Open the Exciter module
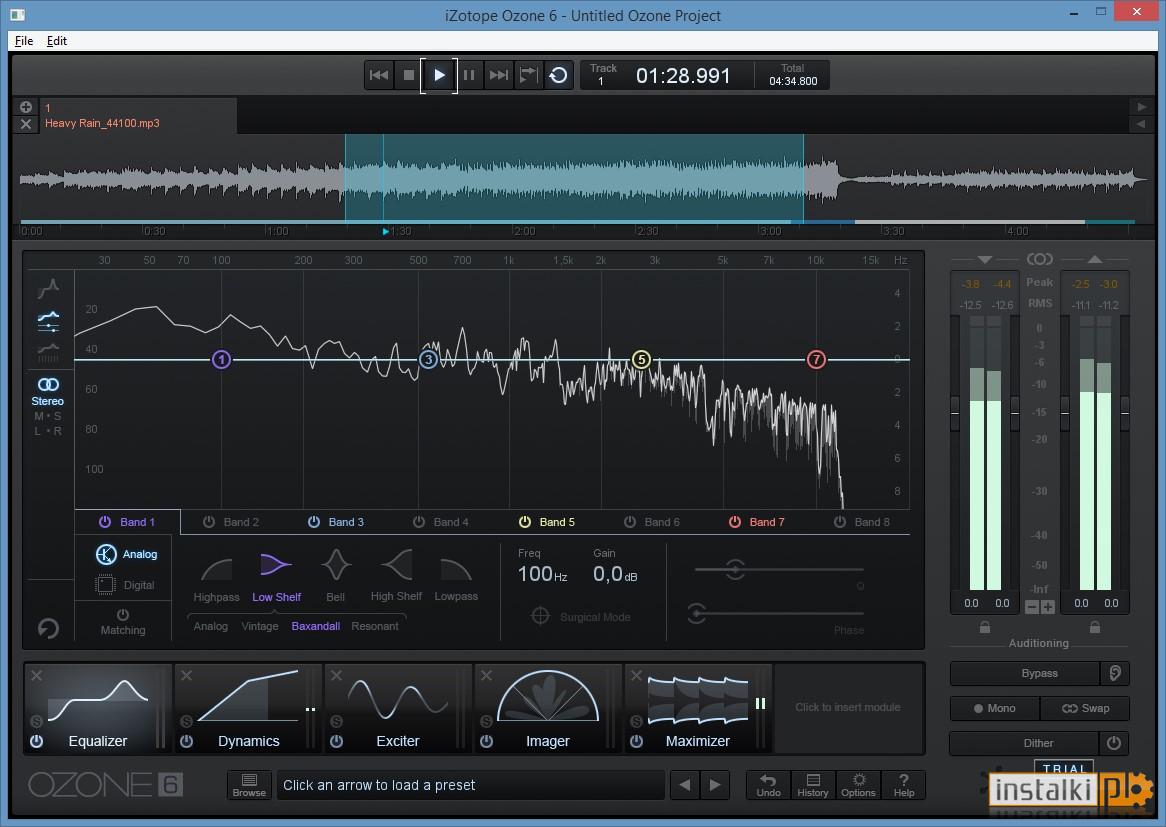Image resolution: width=1166 pixels, height=827 pixels. (x=397, y=709)
